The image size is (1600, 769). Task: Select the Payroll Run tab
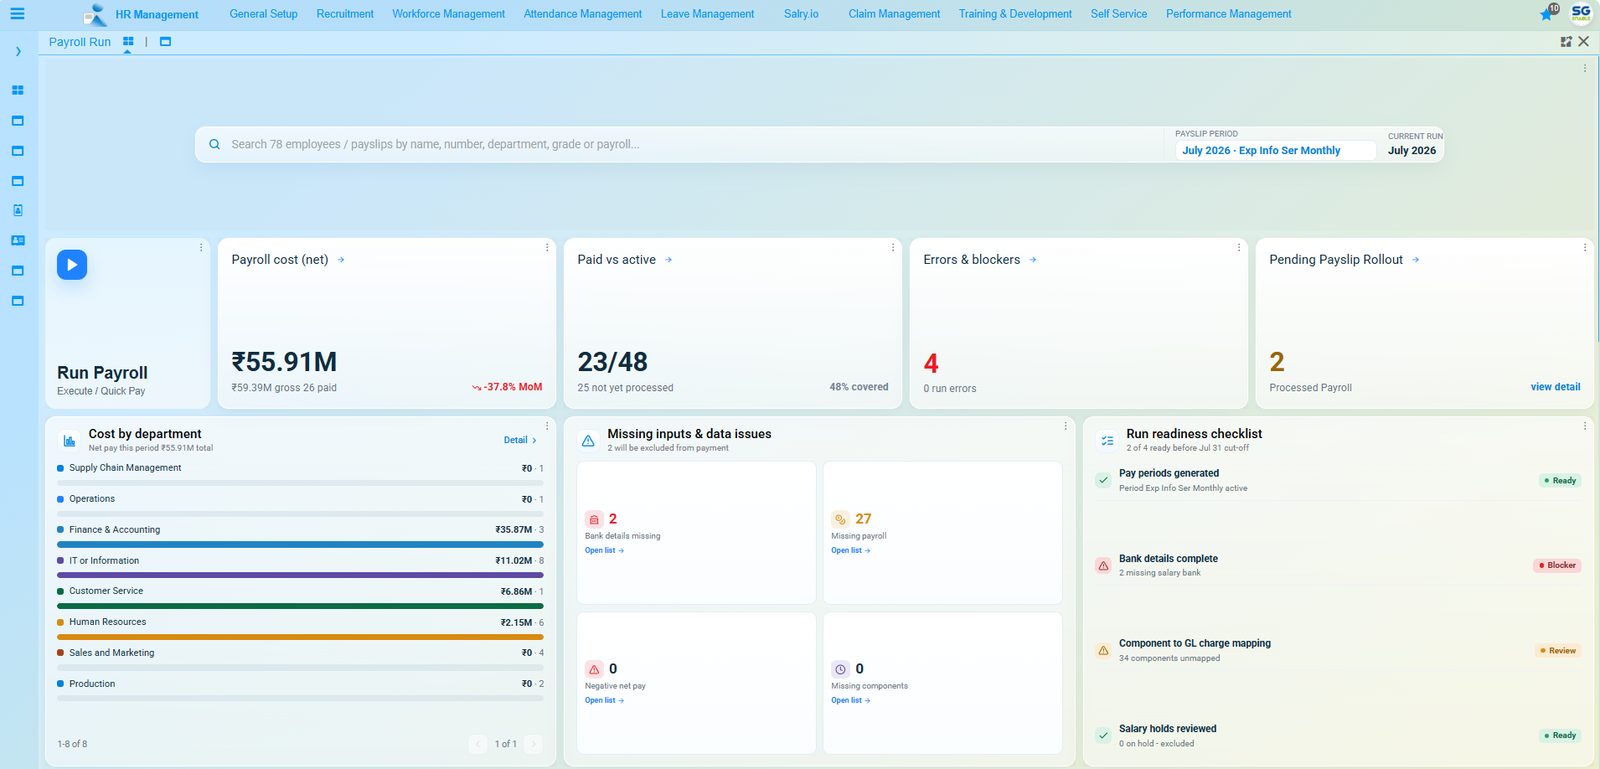click(80, 42)
